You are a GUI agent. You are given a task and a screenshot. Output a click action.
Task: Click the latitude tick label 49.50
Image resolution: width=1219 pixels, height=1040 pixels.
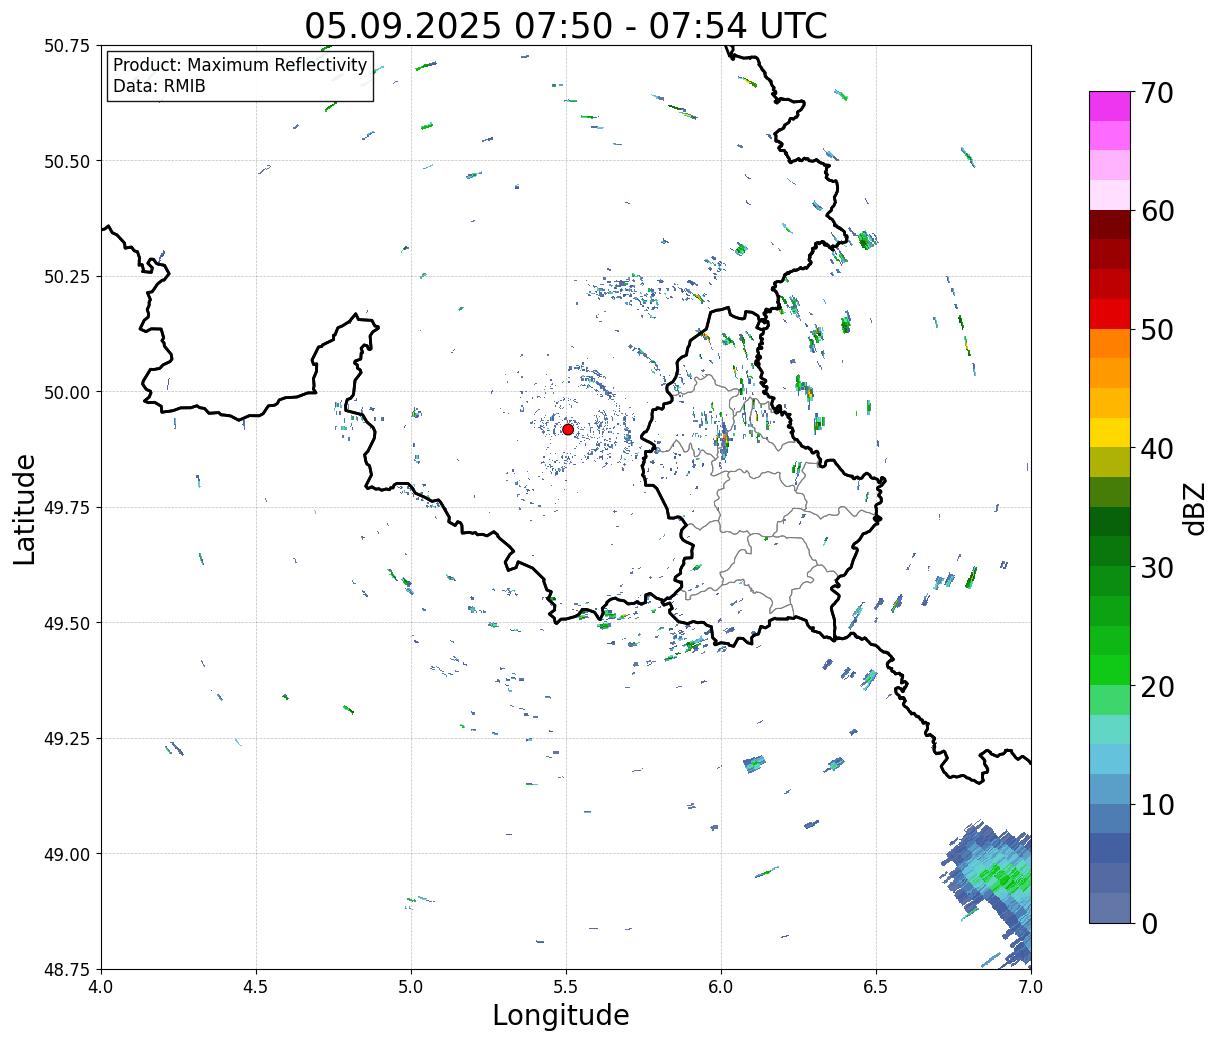[x=66, y=623]
